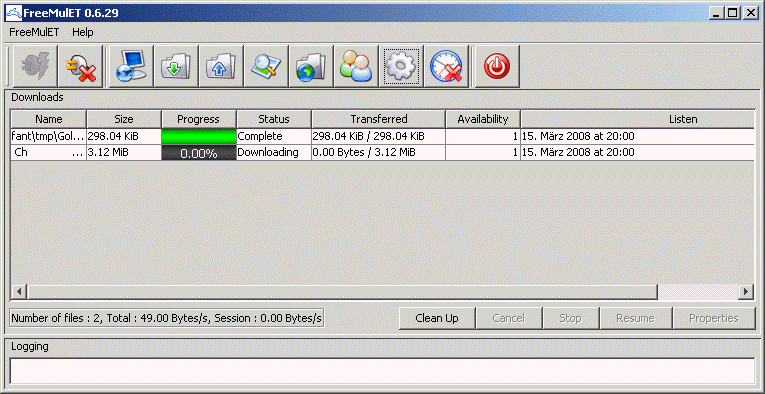Screen dimensions: 765x394
Task: Select the Complete download row
Action: [x=382, y=137]
